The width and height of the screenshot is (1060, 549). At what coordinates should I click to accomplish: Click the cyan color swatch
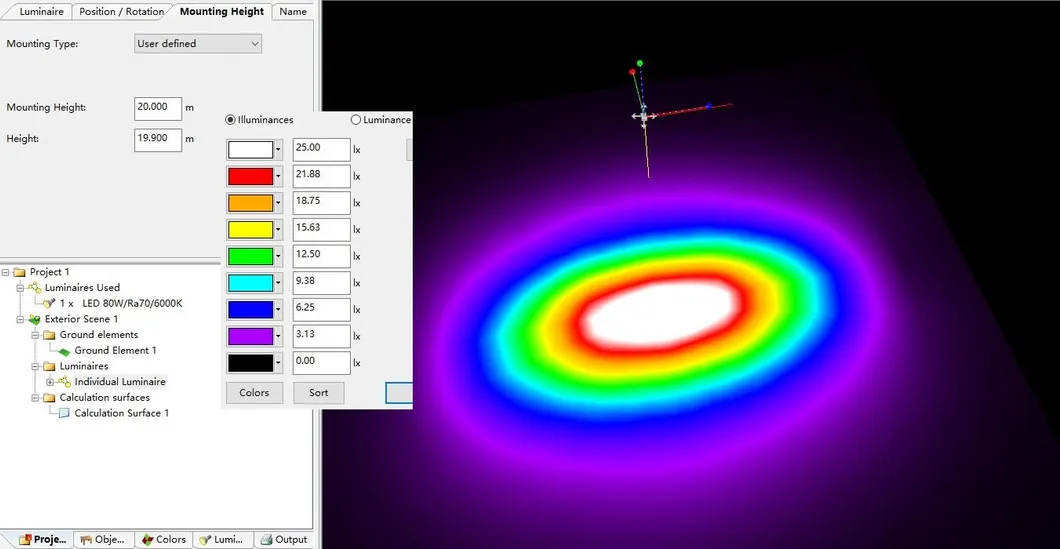(x=250, y=283)
